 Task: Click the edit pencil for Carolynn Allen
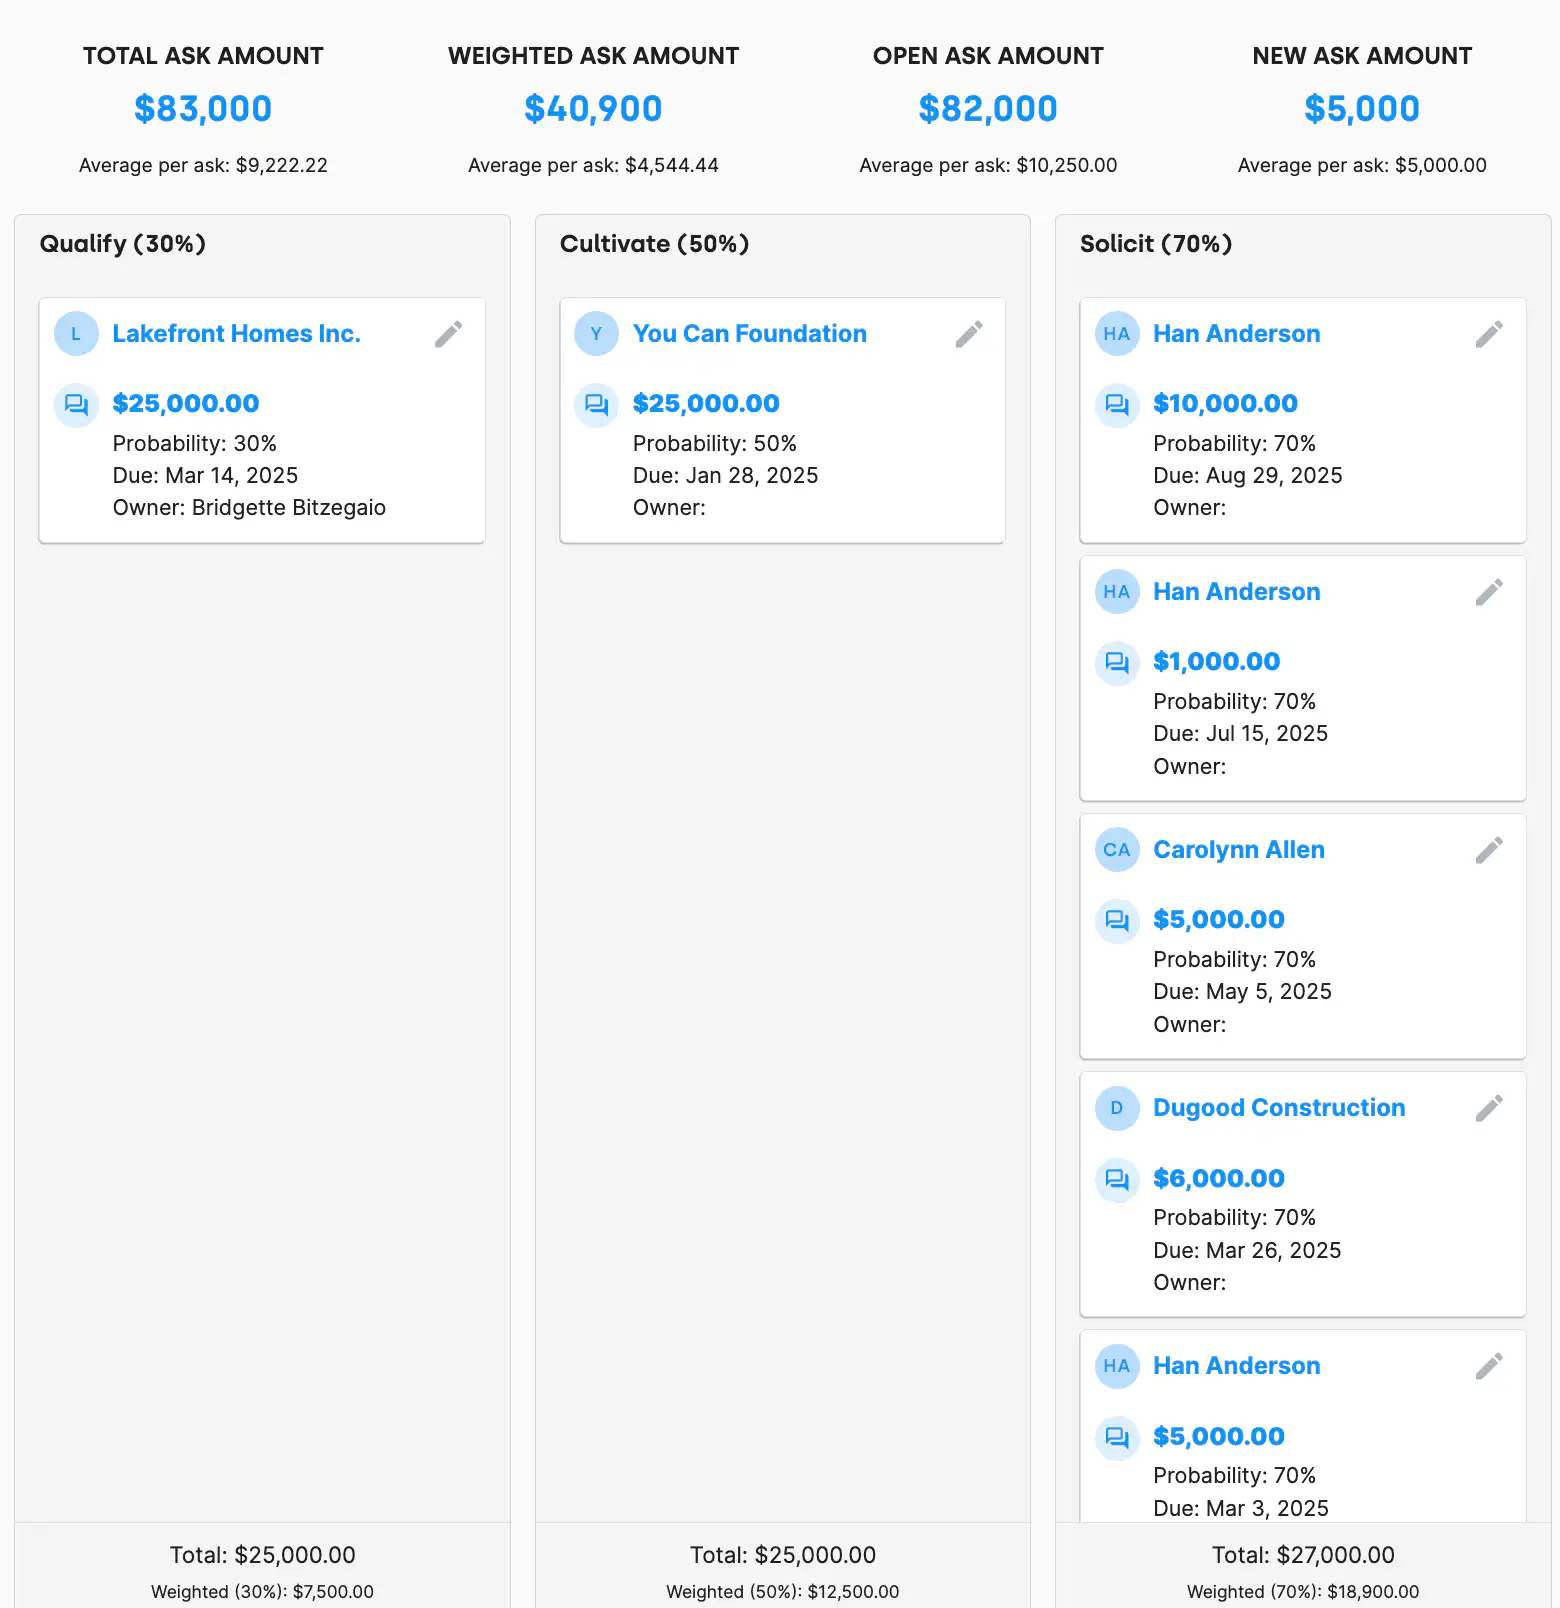pyautogui.click(x=1488, y=850)
